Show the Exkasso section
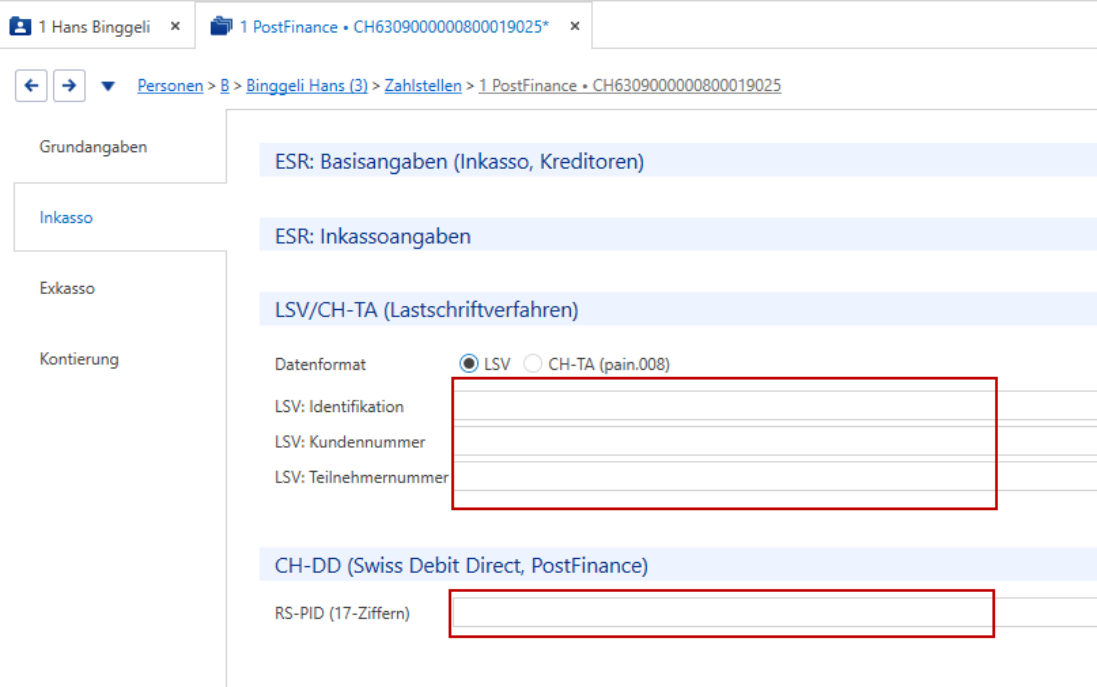This screenshot has height=687, width=1097. [x=67, y=288]
